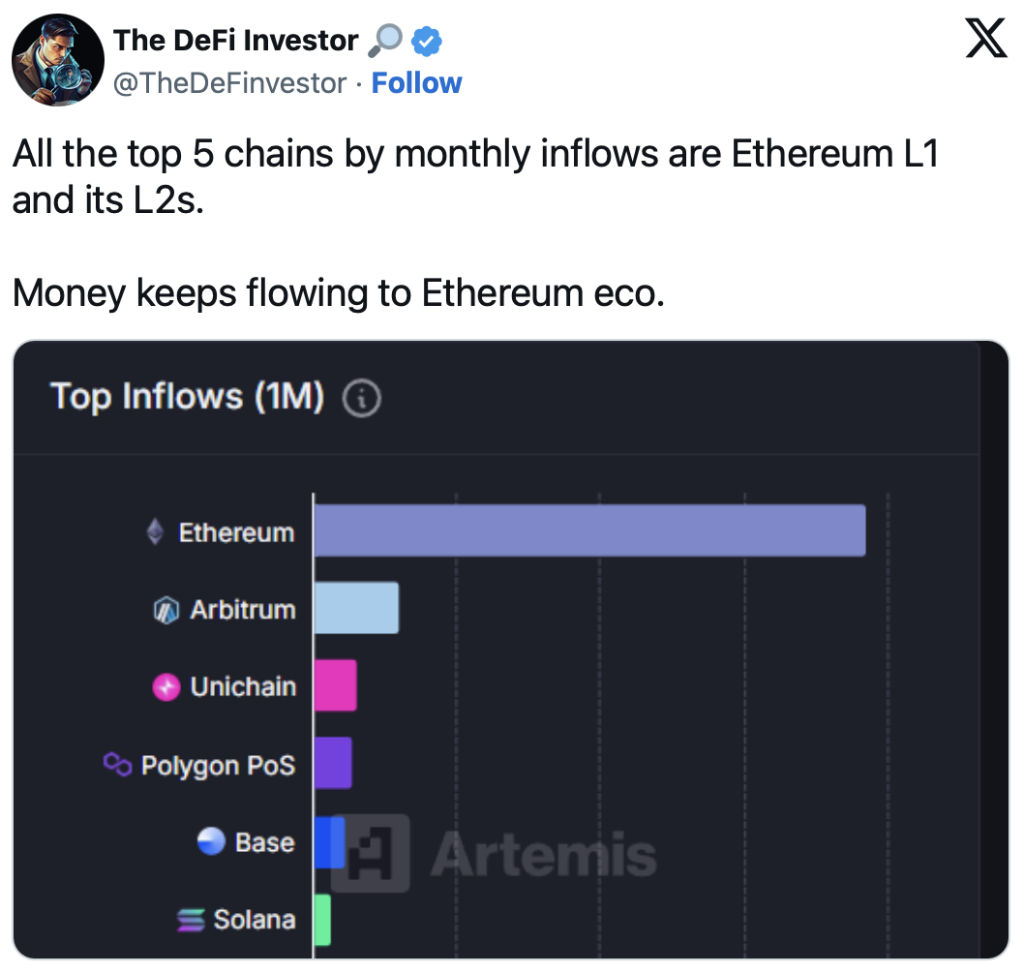Click the Follow link
Screen dimensions: 1024x974
[417, 83]
